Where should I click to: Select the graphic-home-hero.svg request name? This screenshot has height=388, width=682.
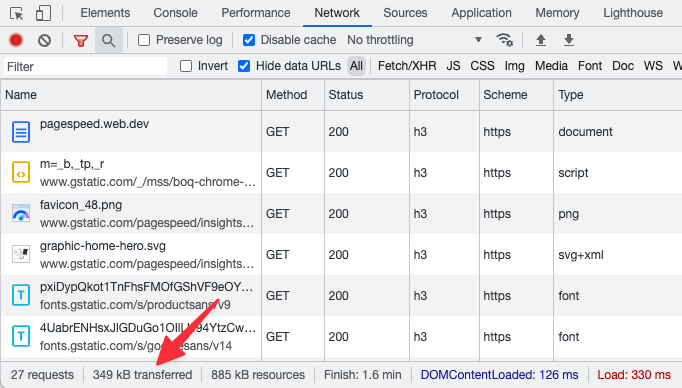(x=103, y=246)
